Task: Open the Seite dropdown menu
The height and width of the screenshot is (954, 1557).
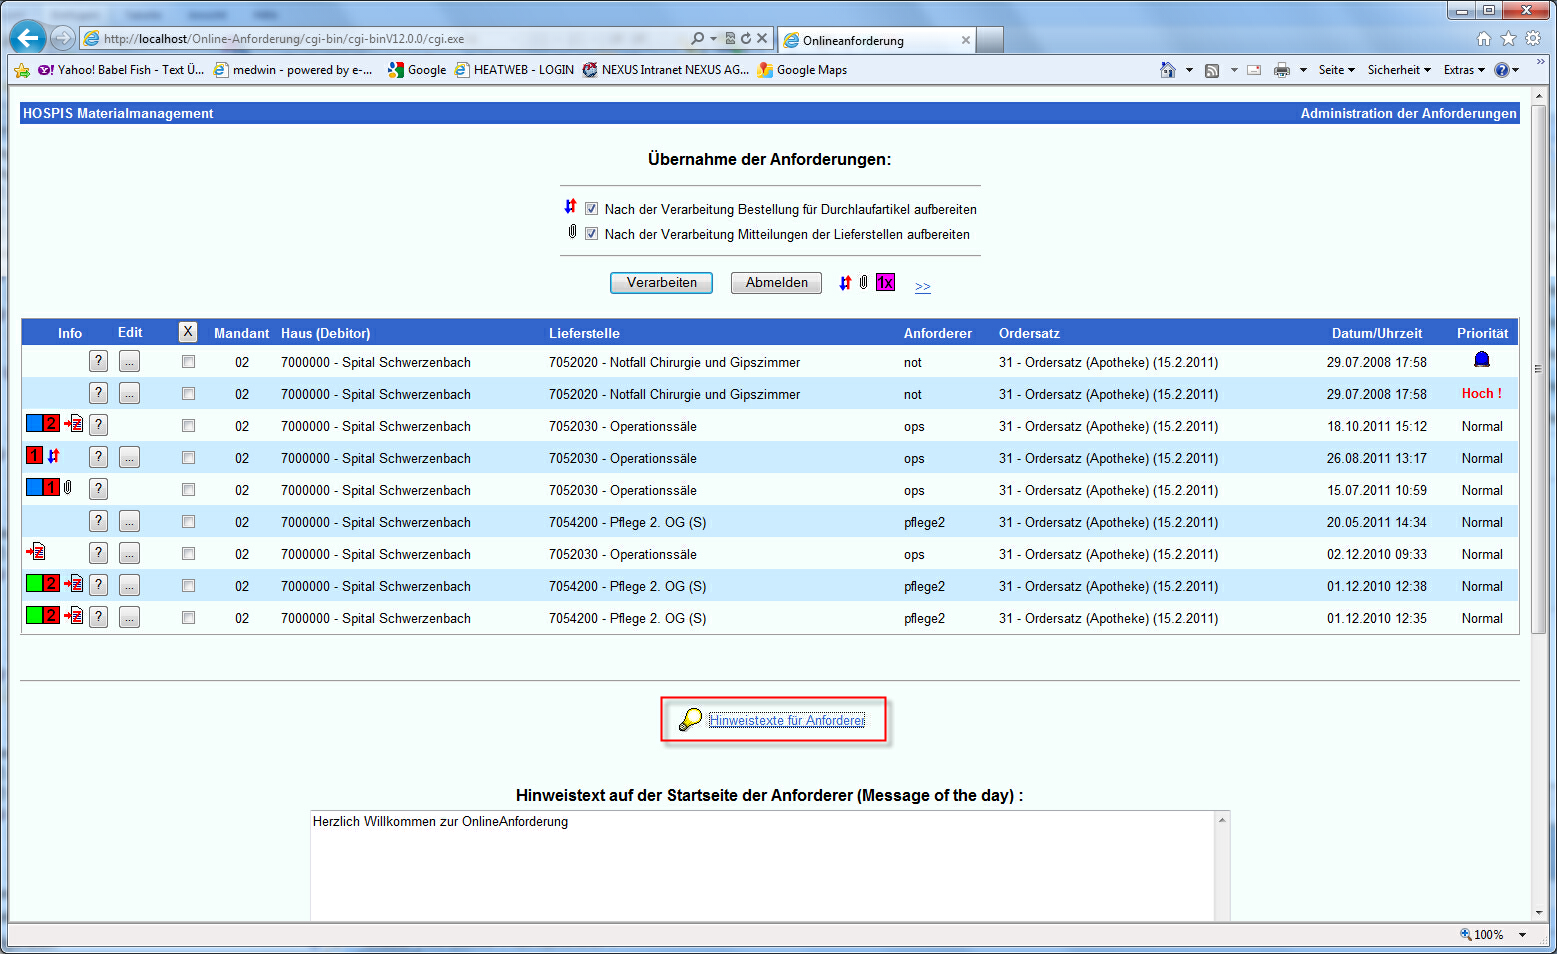Action: click(1337, 70)
